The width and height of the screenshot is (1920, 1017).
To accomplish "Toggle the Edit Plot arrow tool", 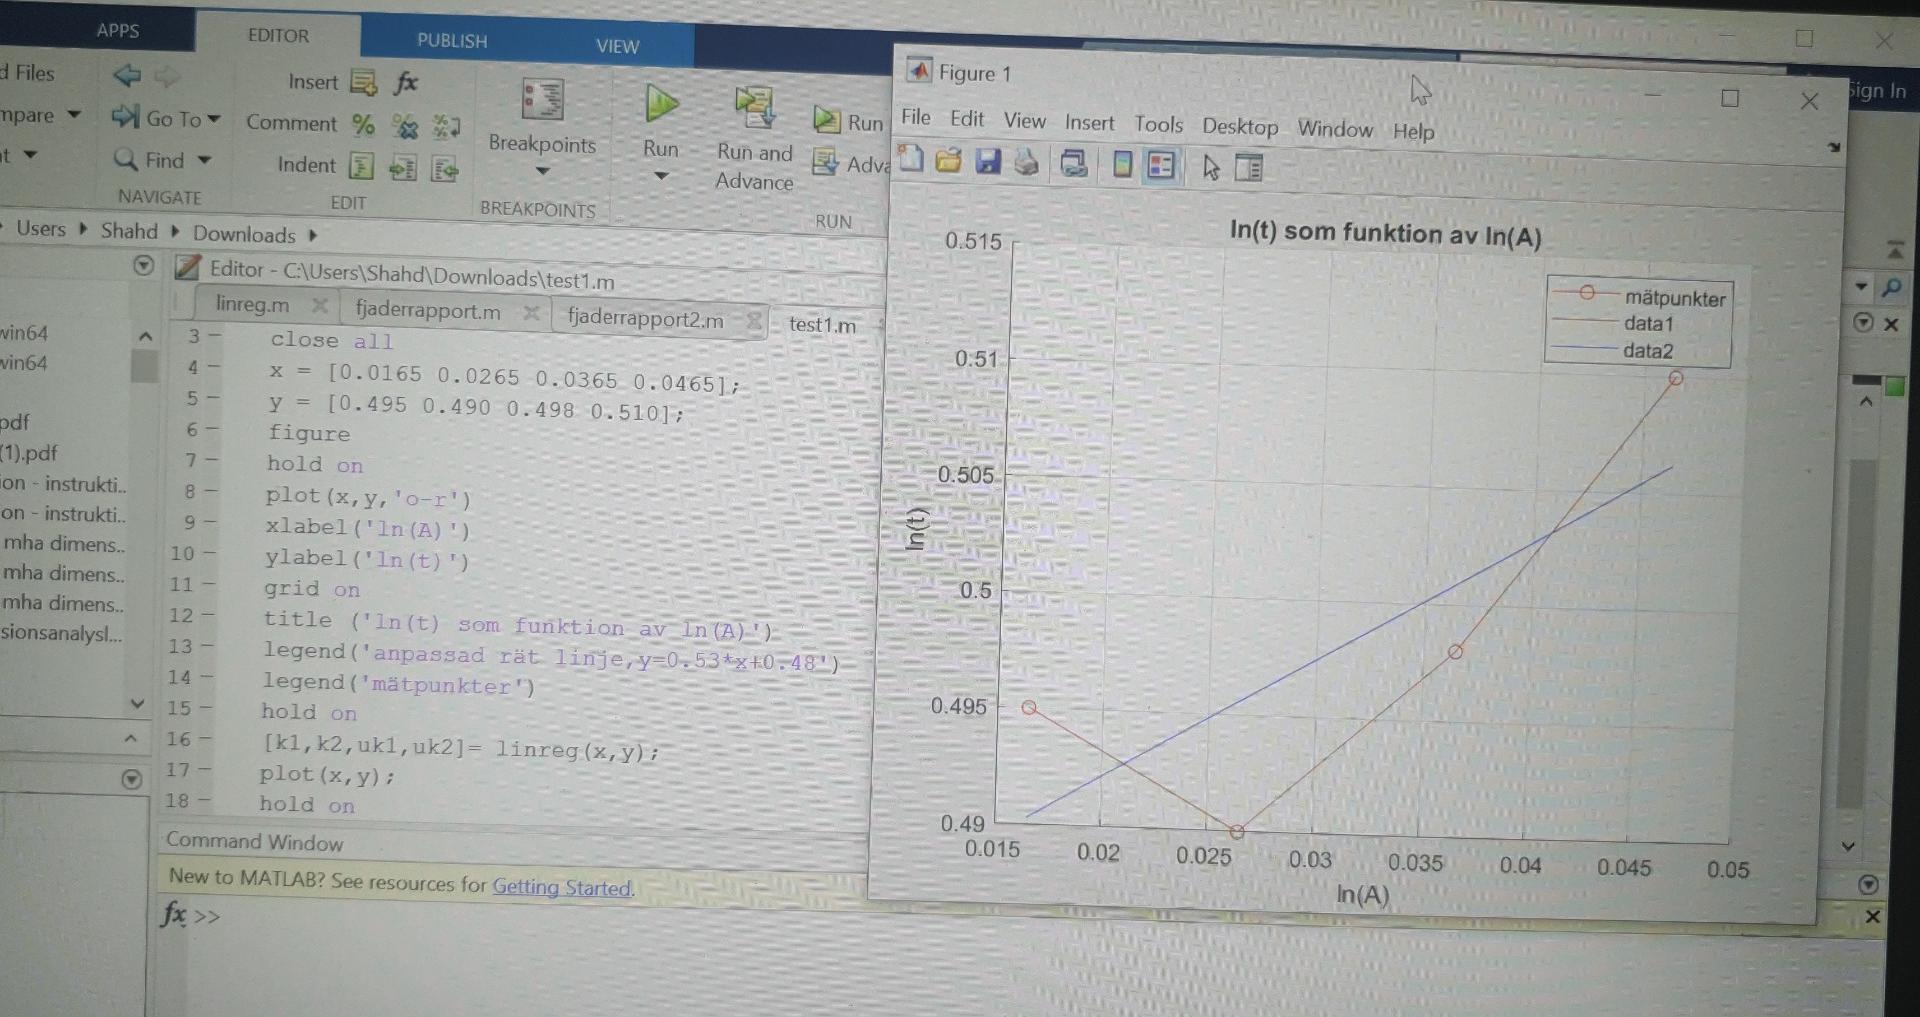I will pyautogui.click(x=1210, y=167).
